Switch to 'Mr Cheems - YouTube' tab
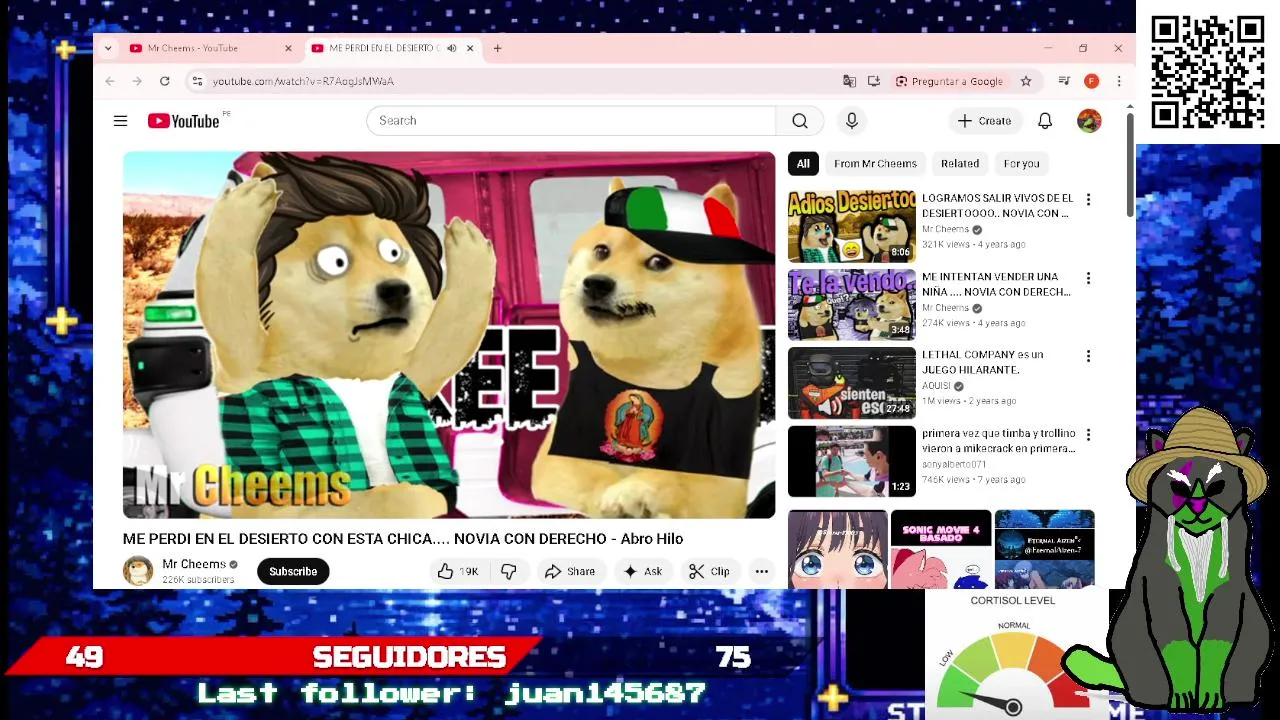This screenshot has width=1280, height=720. pos(210,48)
